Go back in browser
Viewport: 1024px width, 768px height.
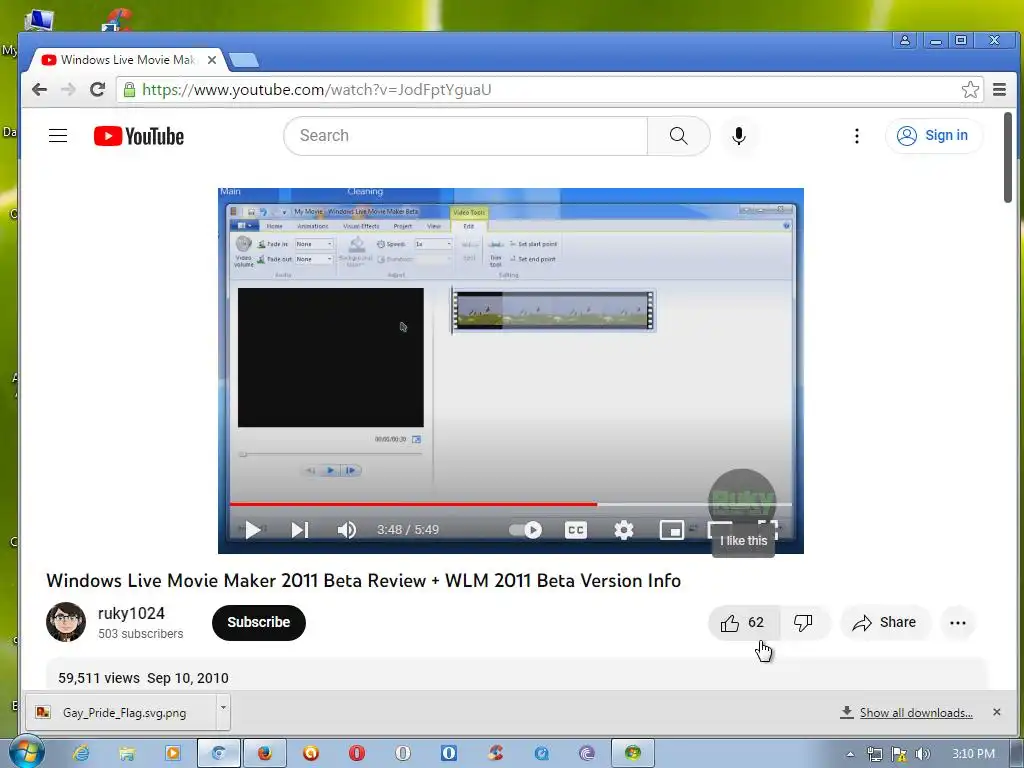click(39, 89)
